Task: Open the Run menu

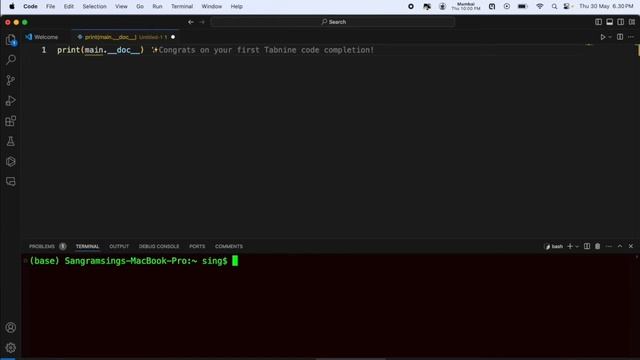Action: pos(157,7)
